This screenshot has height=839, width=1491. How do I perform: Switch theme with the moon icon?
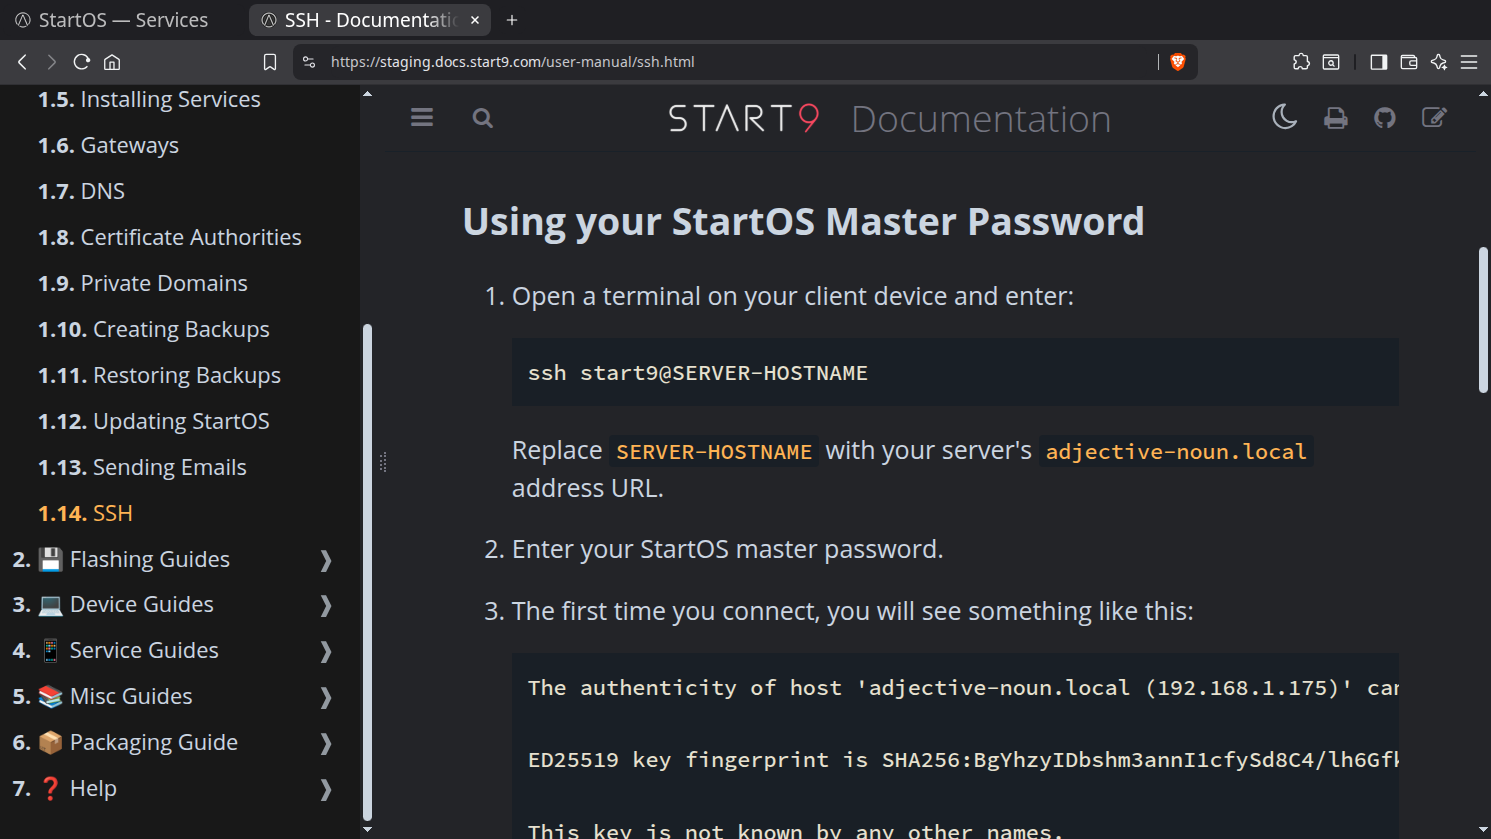click(x=1285, y=118)
